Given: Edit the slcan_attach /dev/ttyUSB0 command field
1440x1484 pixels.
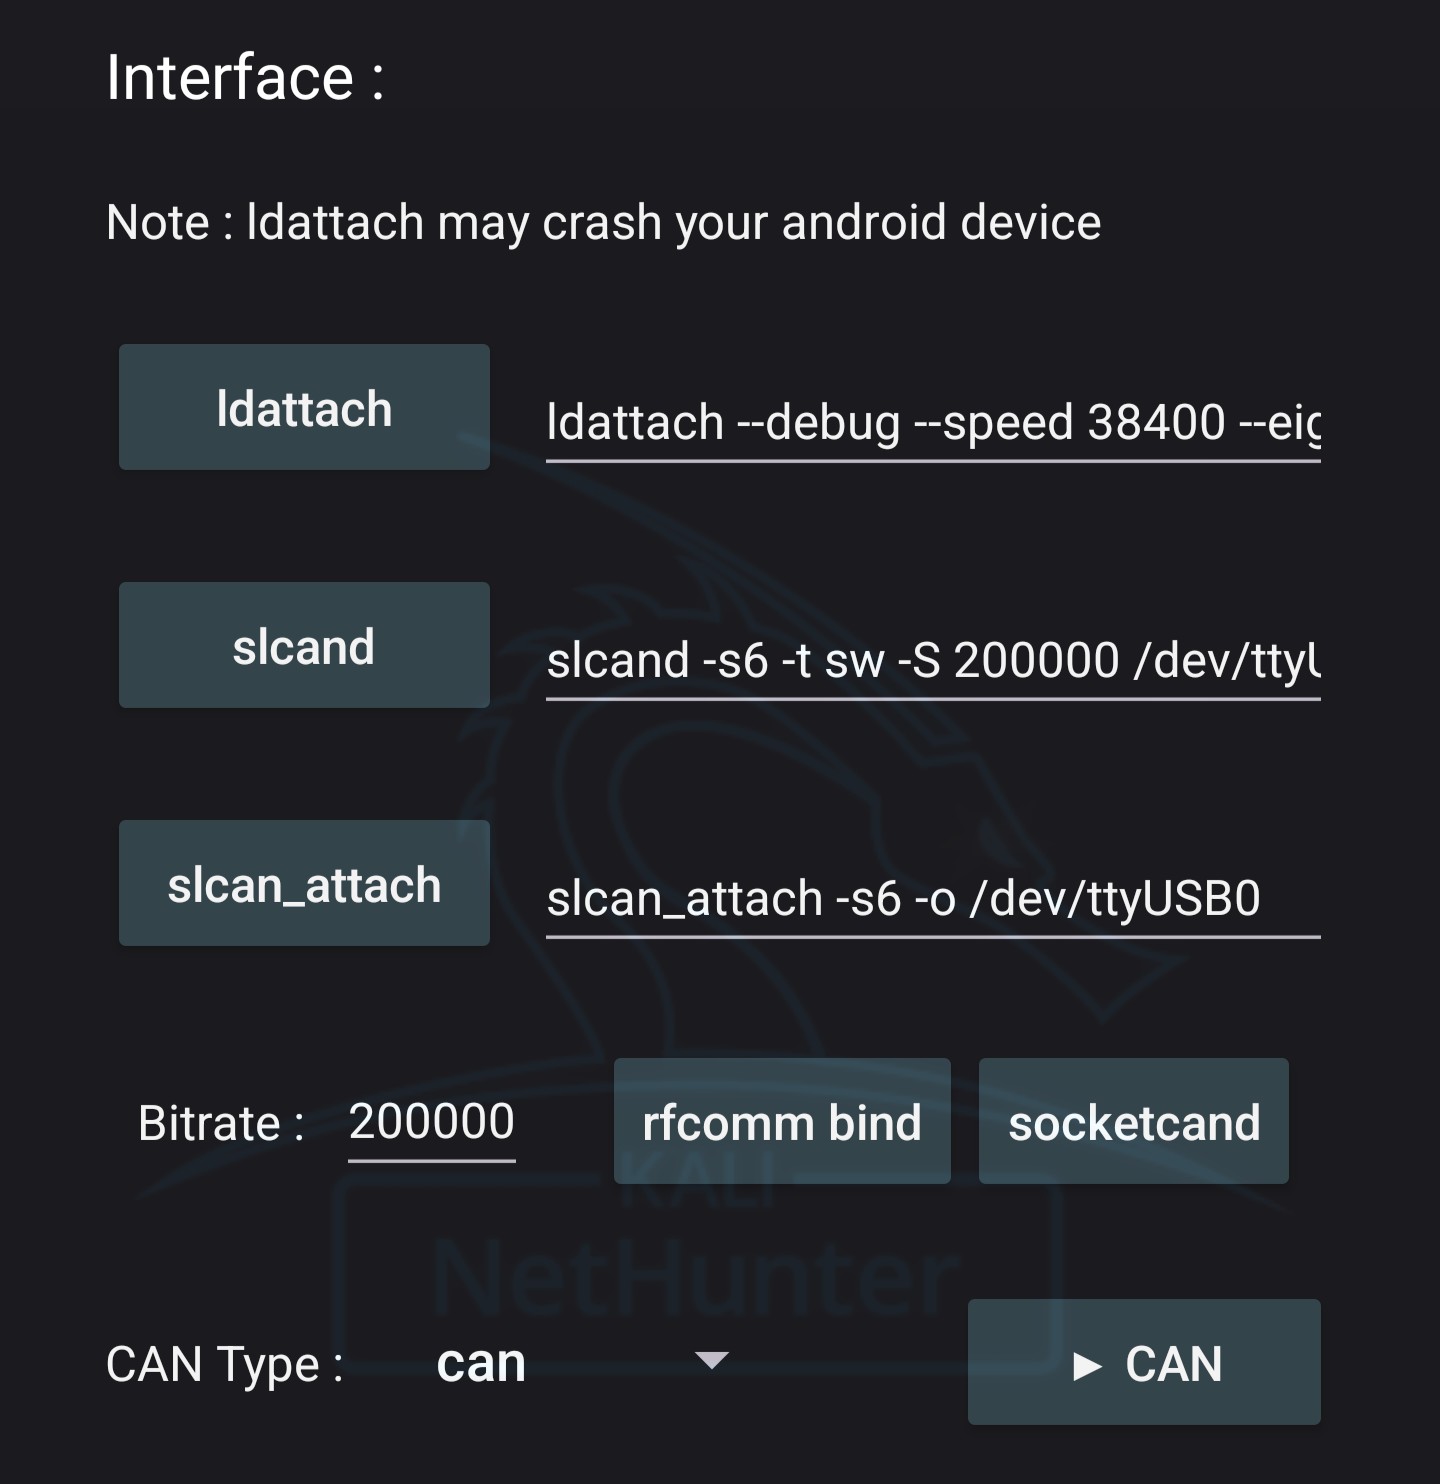Looking at the screenshot, I should (x=933, y=900).
